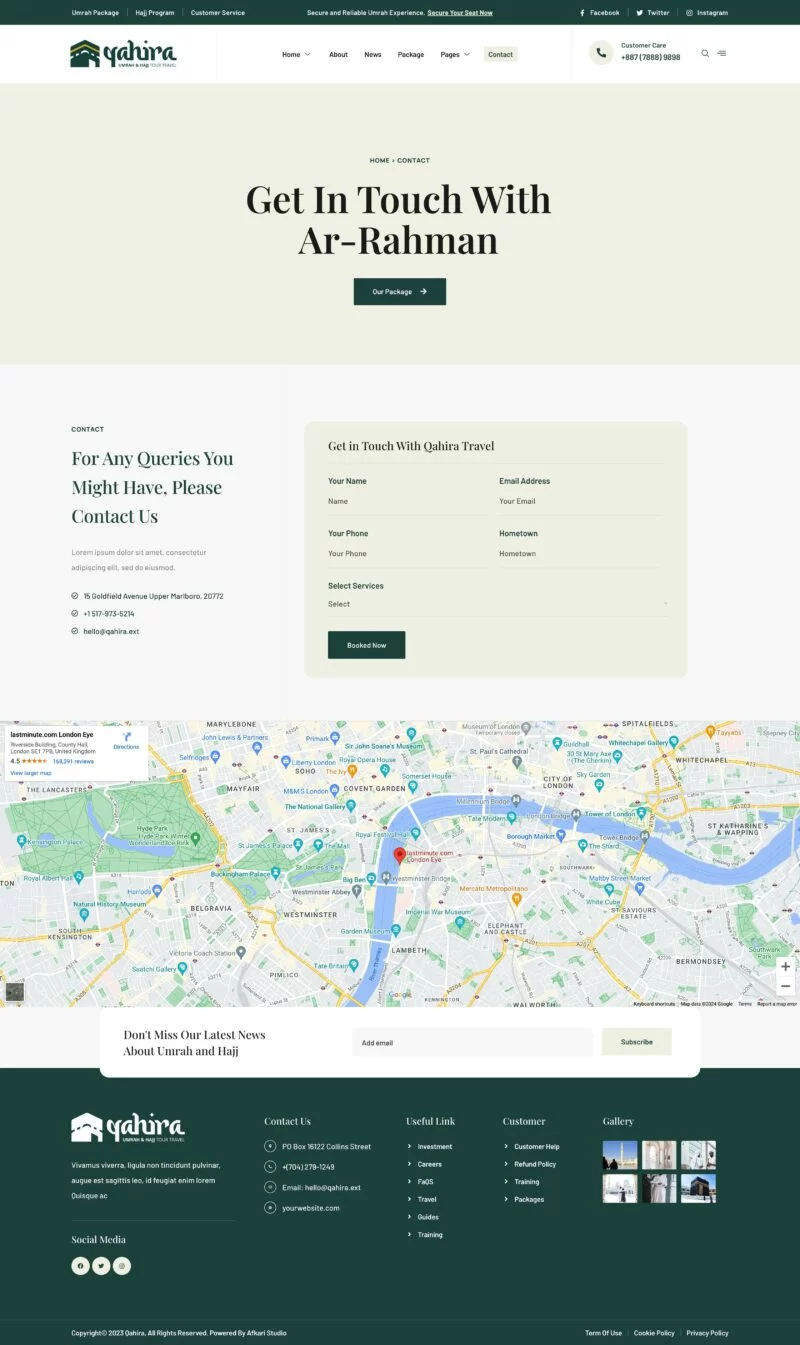Click the Customer Care phone icon

(601, 53)
